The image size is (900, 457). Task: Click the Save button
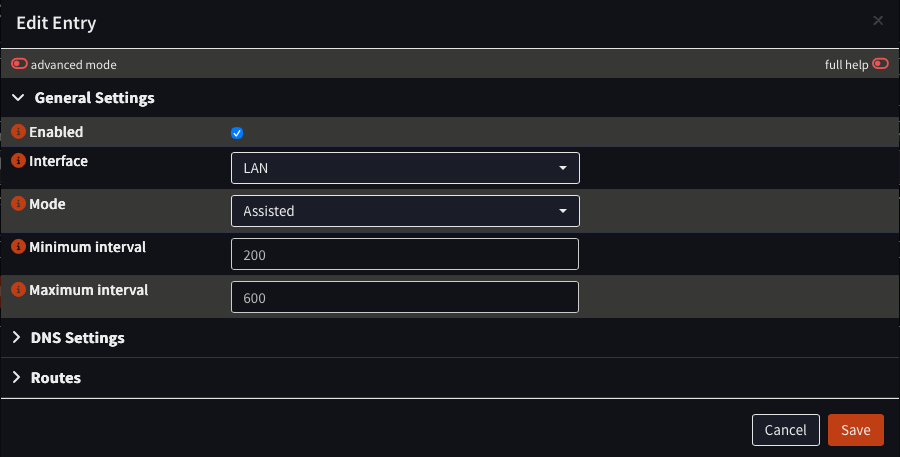click(855, 430)
